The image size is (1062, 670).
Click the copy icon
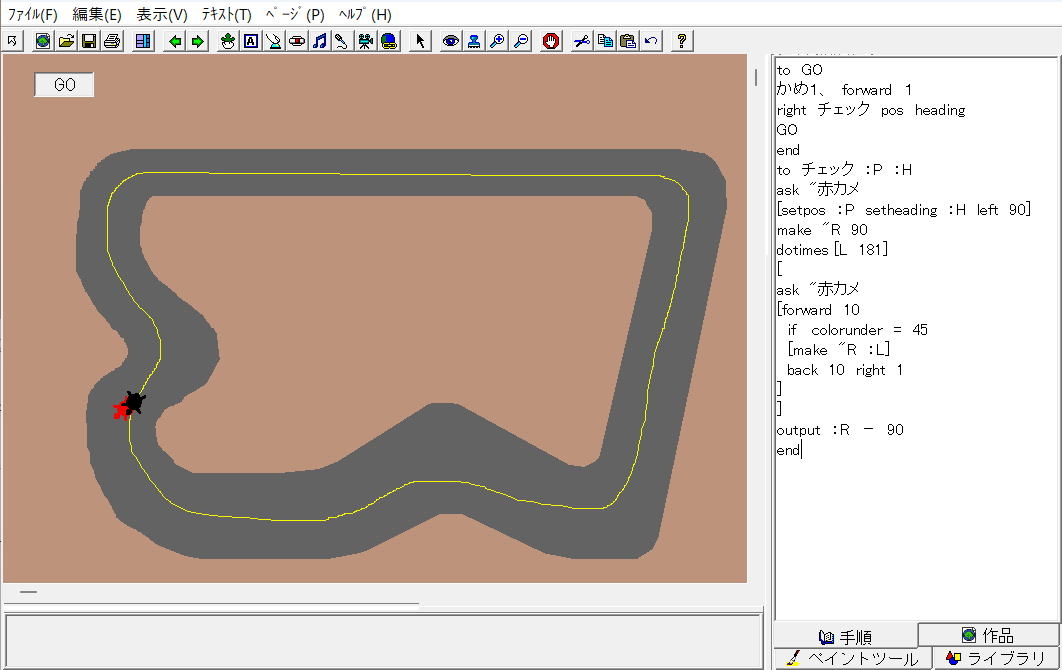605,41
